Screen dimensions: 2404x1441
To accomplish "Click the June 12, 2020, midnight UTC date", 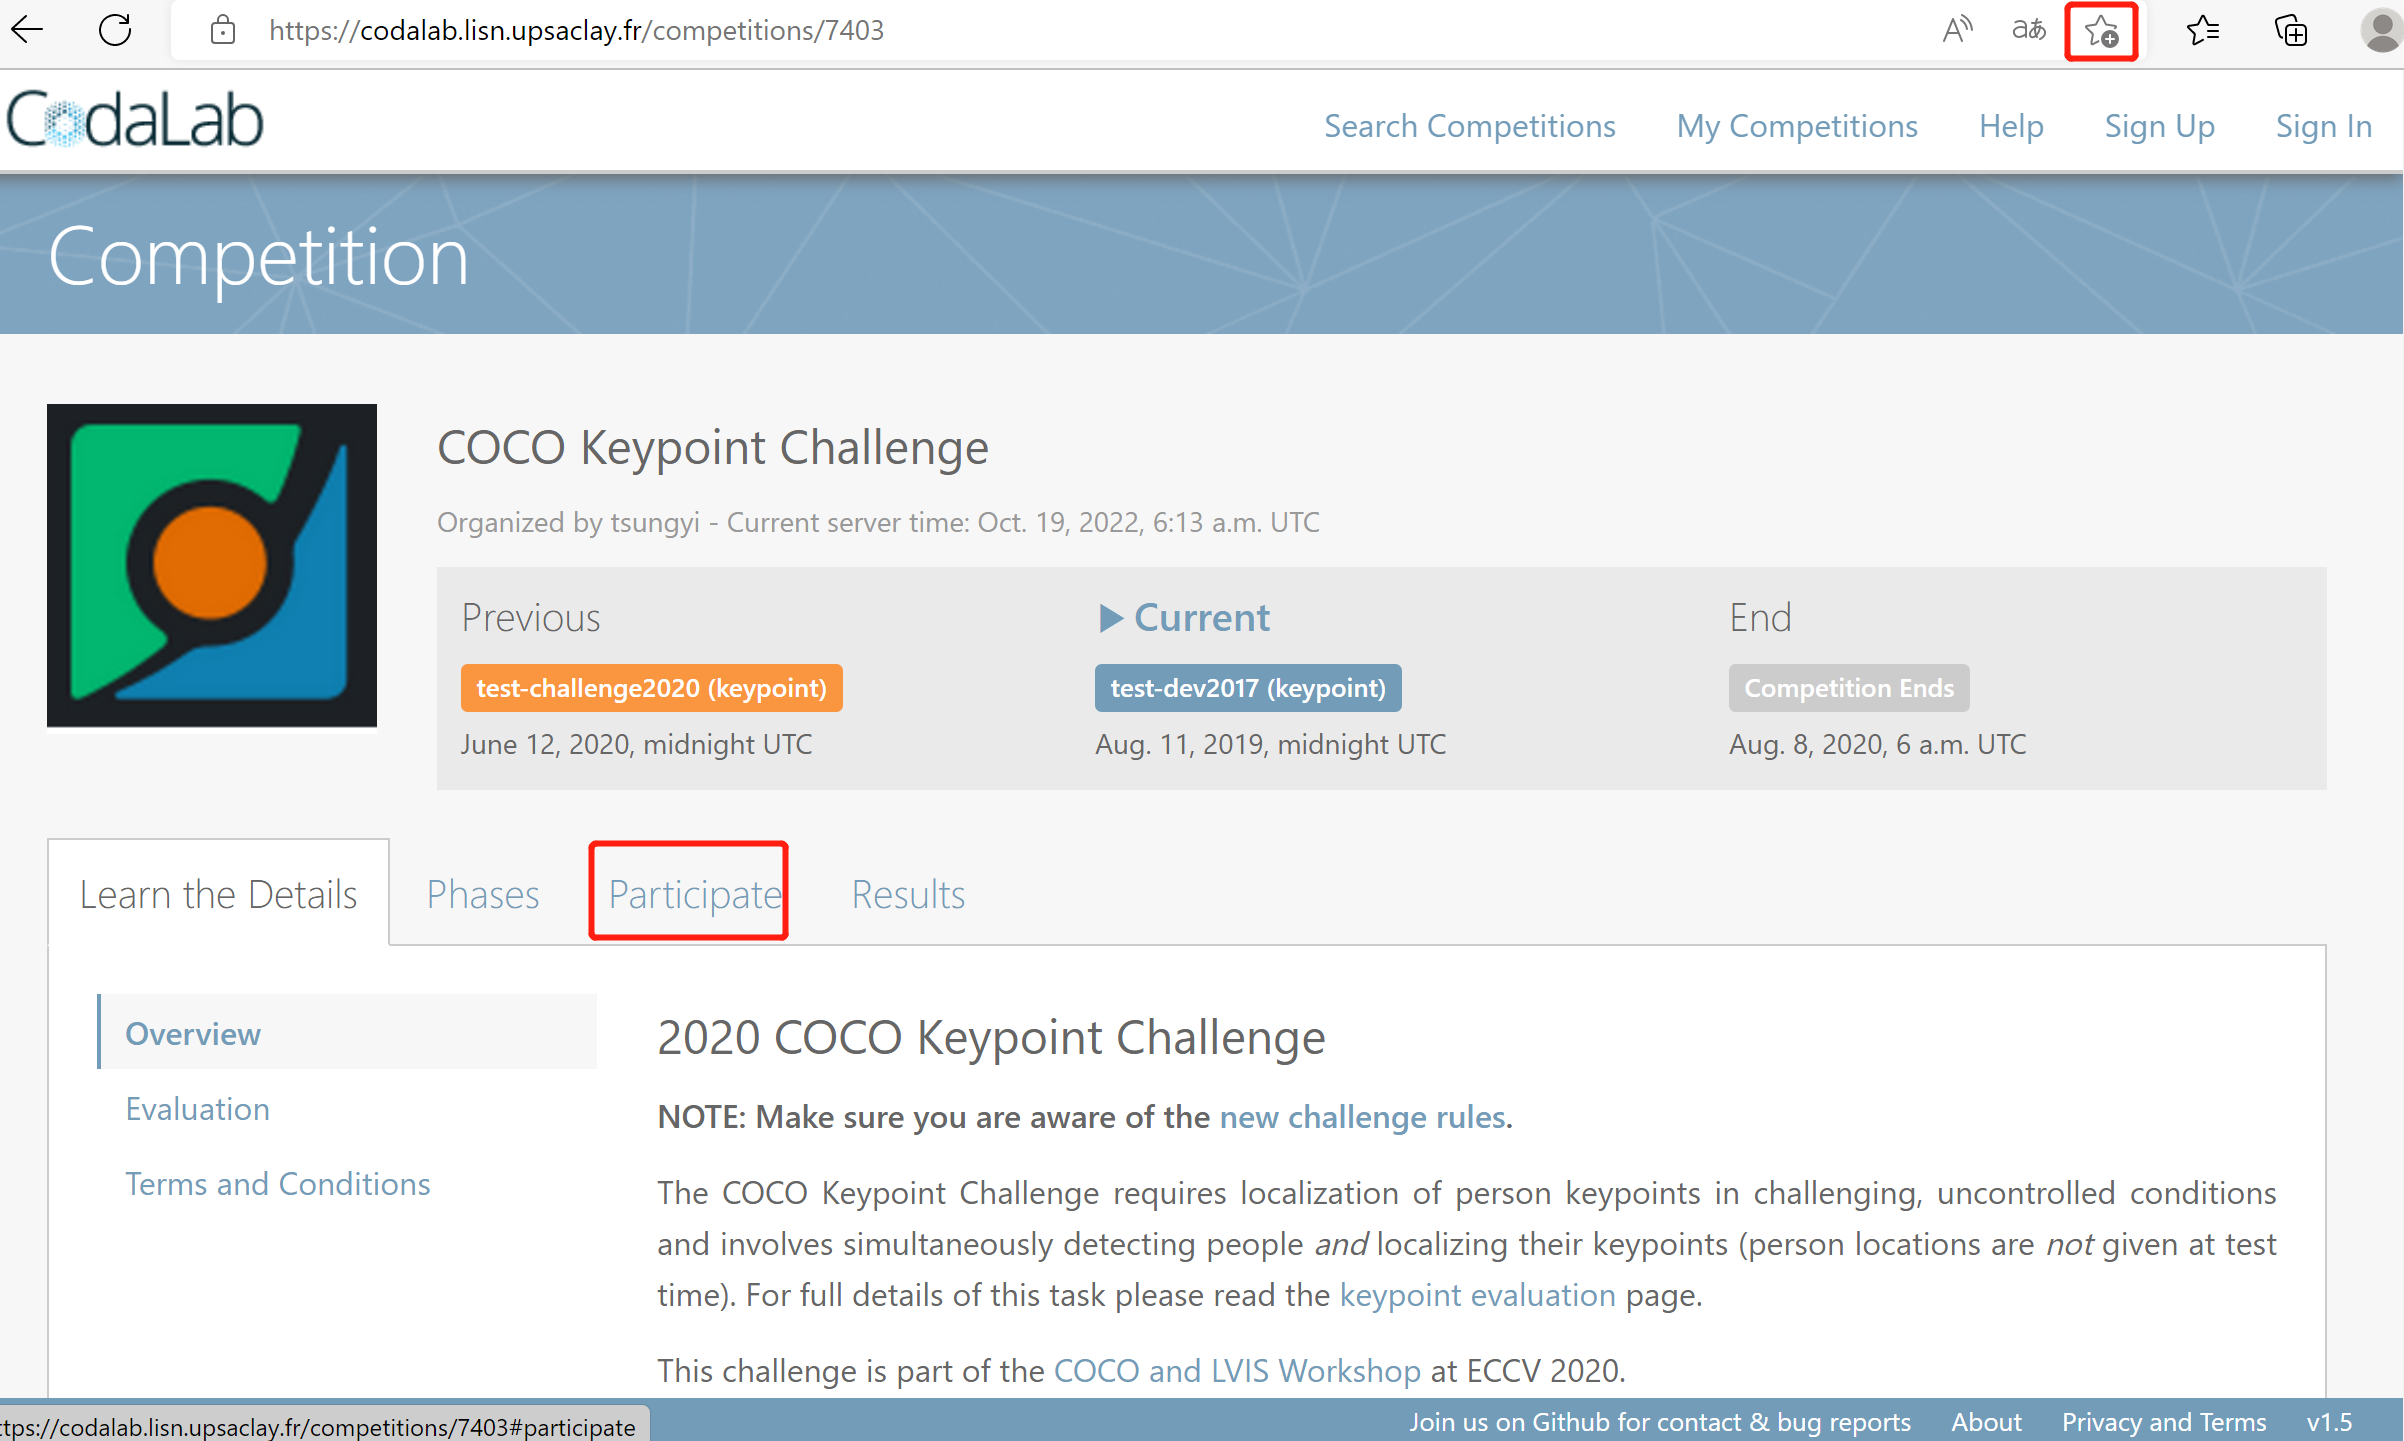I will tap(636, 744).
